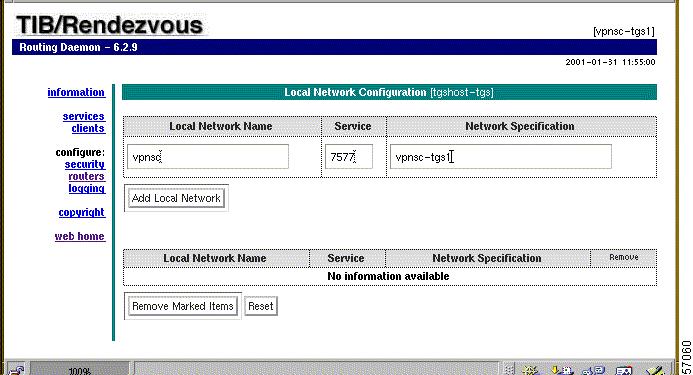Click the Network Specification header in lower table
This screenshot has height=375, width=693.
tap(487, 258)
